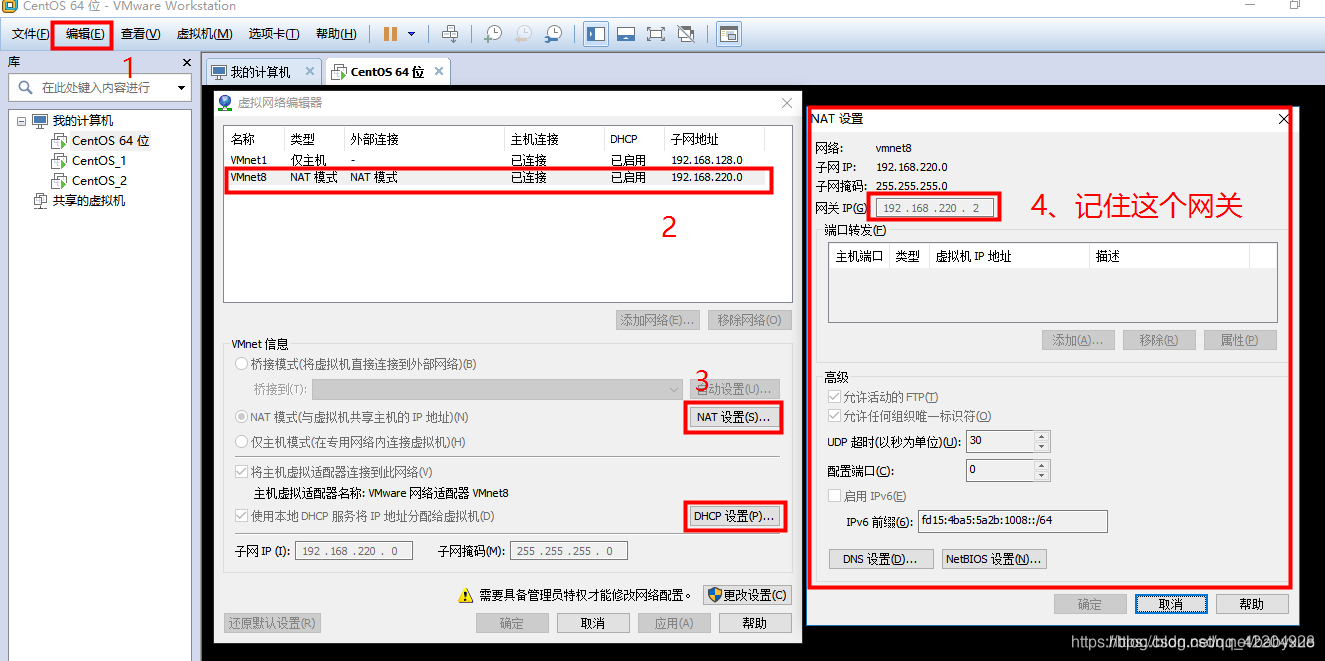Close the library panel with X
Image resolution: width=1325 pixels, height=661 pixels.
point(186,62)
